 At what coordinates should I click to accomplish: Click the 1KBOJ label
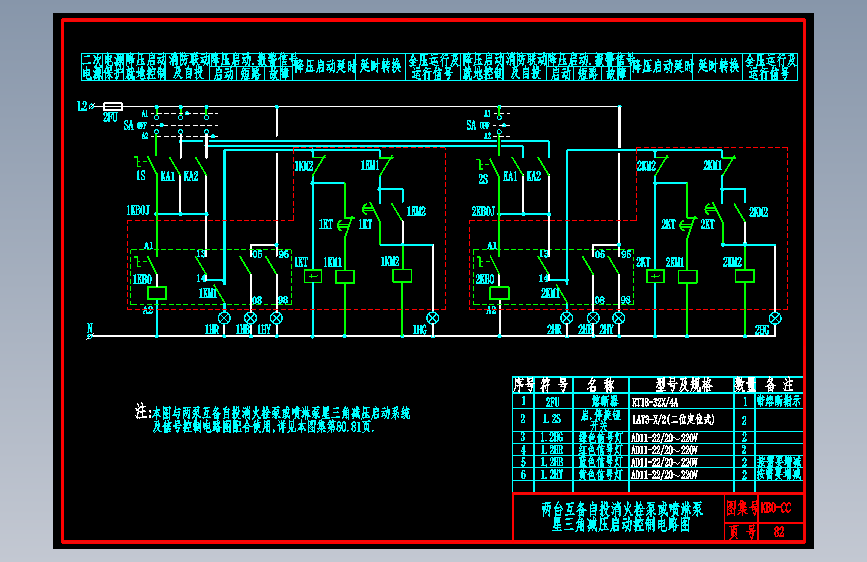point(138,210)
